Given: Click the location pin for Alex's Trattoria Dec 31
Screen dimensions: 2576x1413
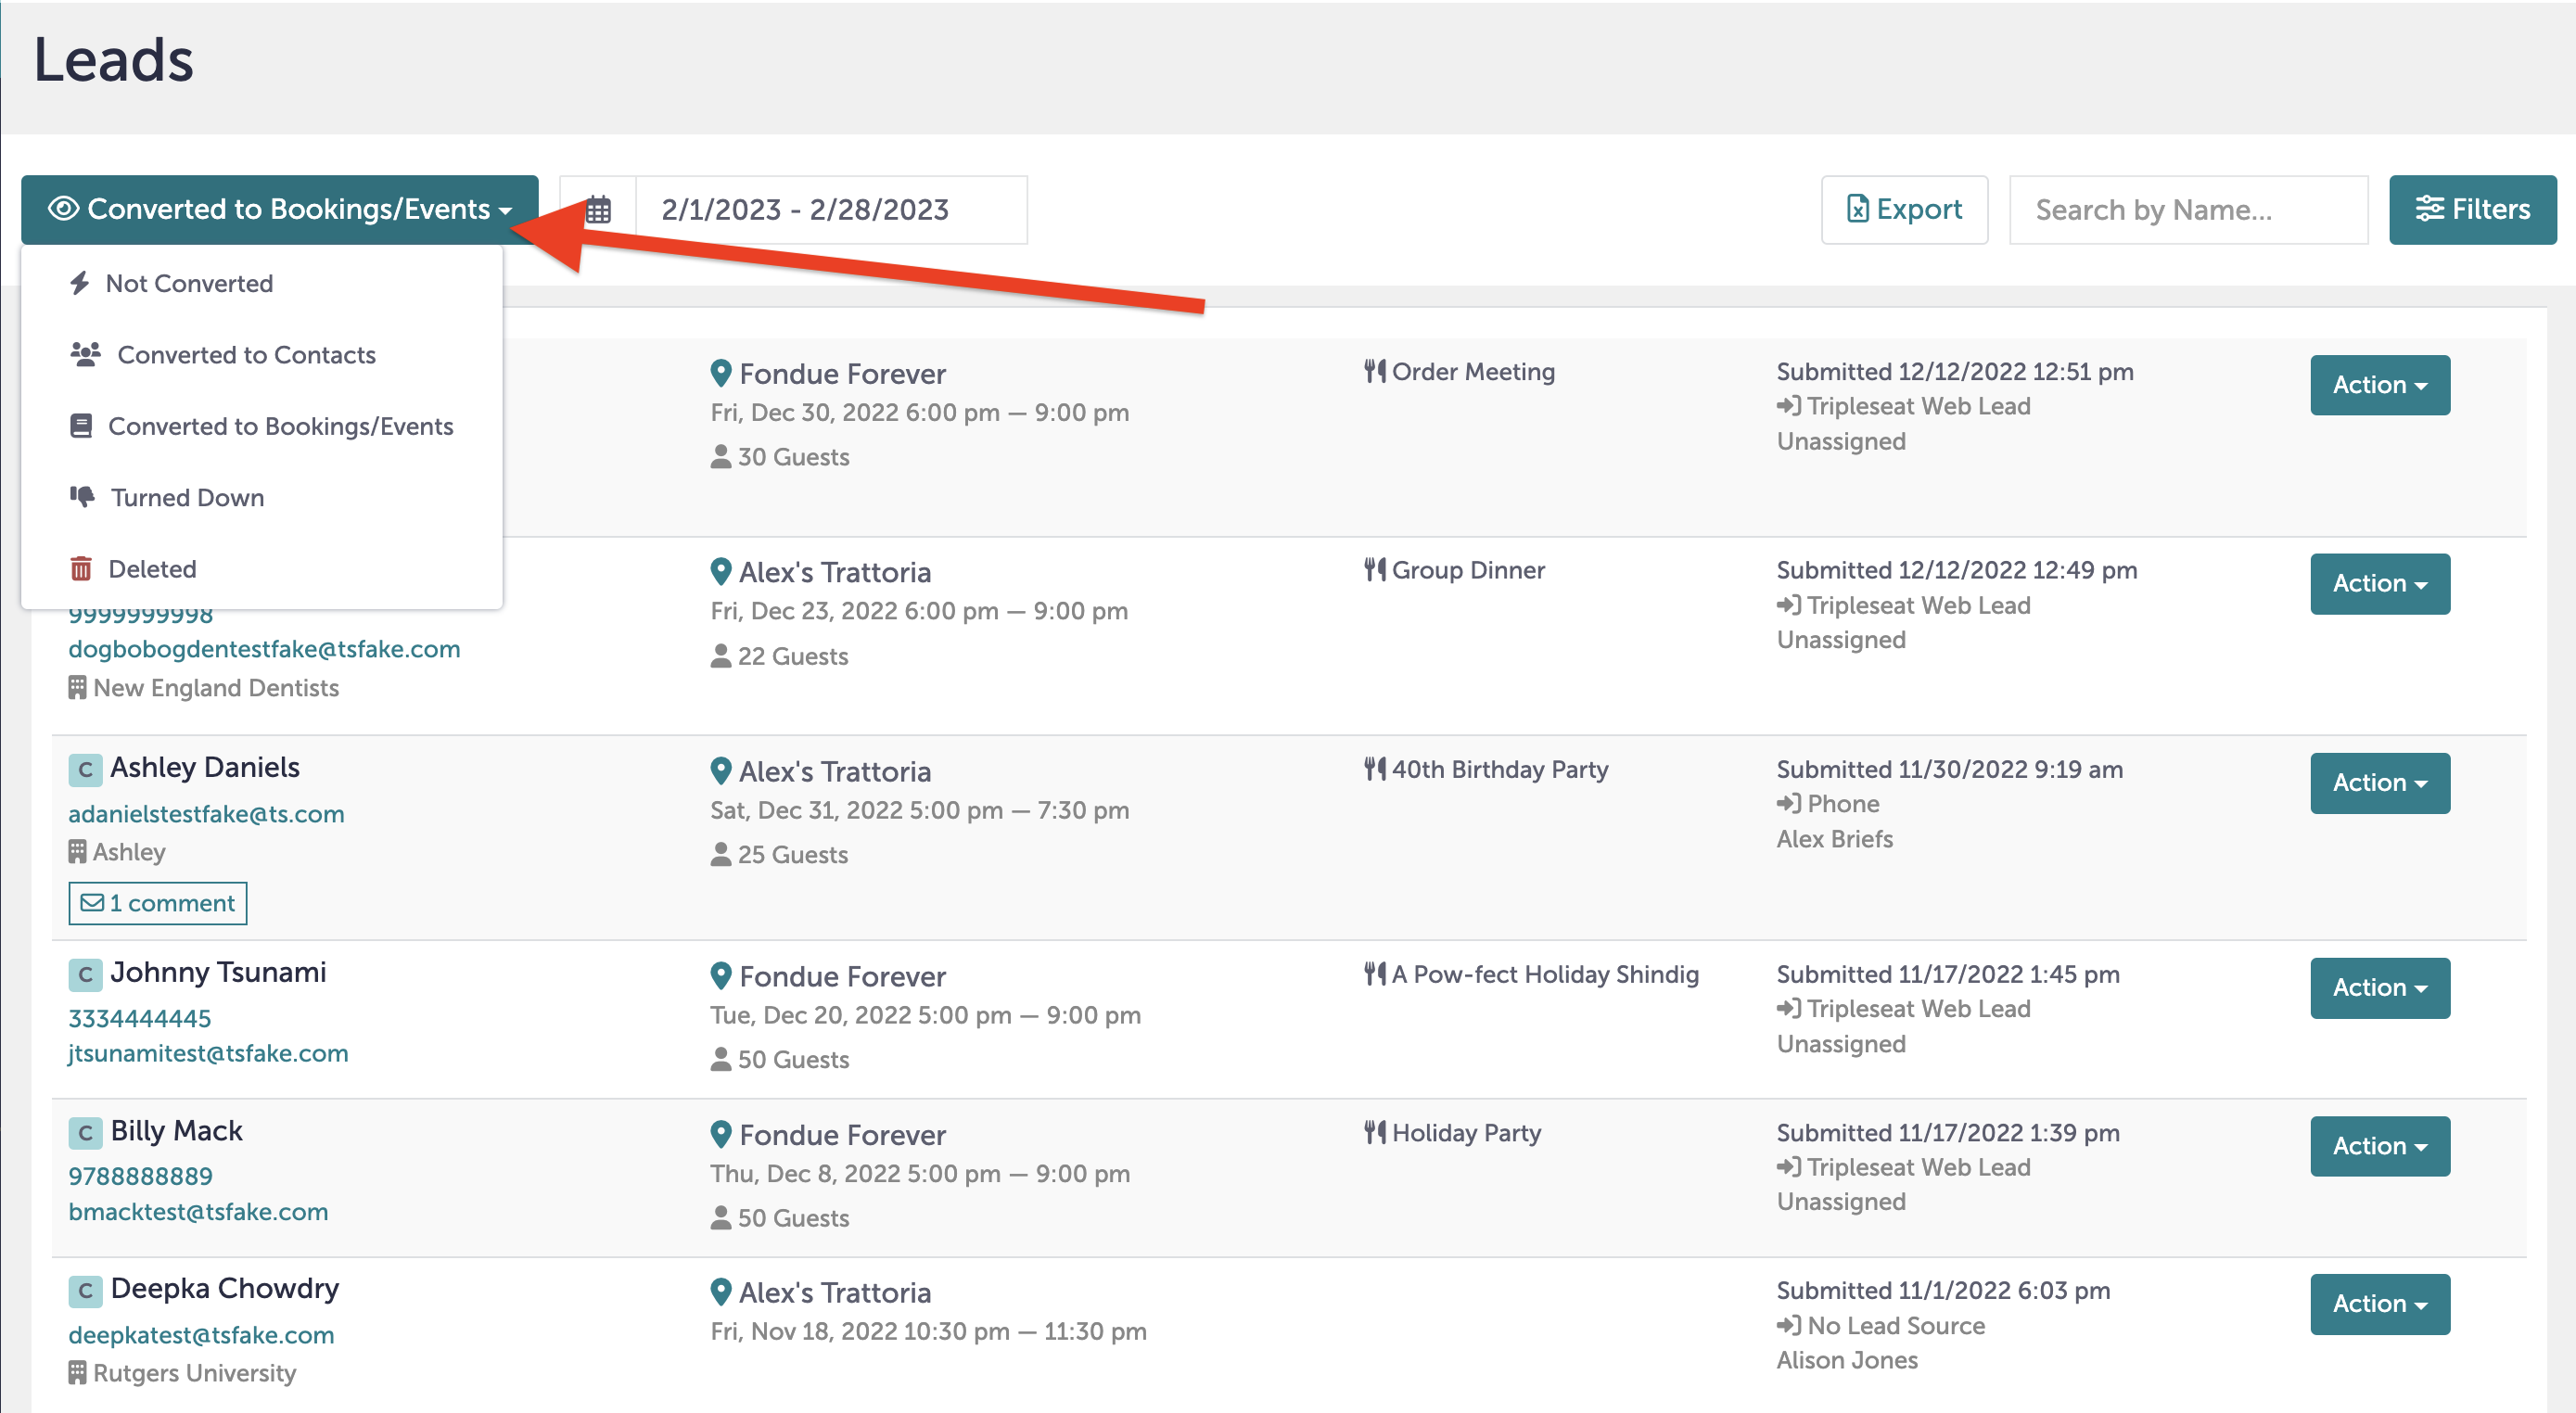Looking at the screenshot, I should click(x=721, y=771).
